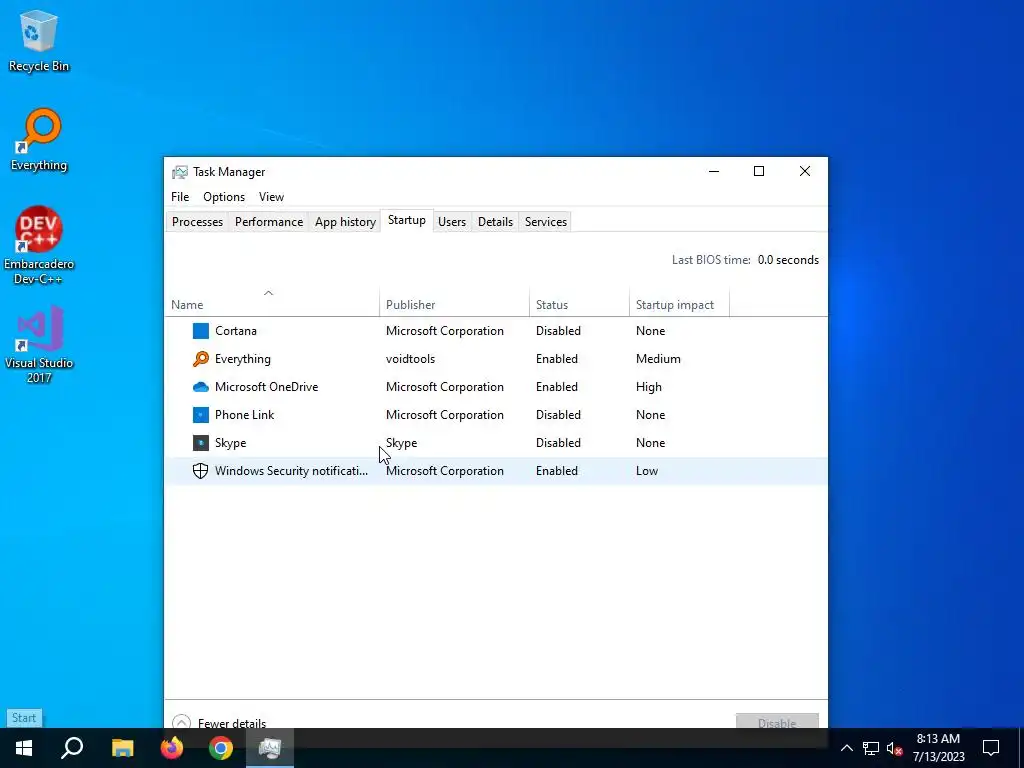
Task: Select the Everything desktop shortcut
Action: point(39,140)
